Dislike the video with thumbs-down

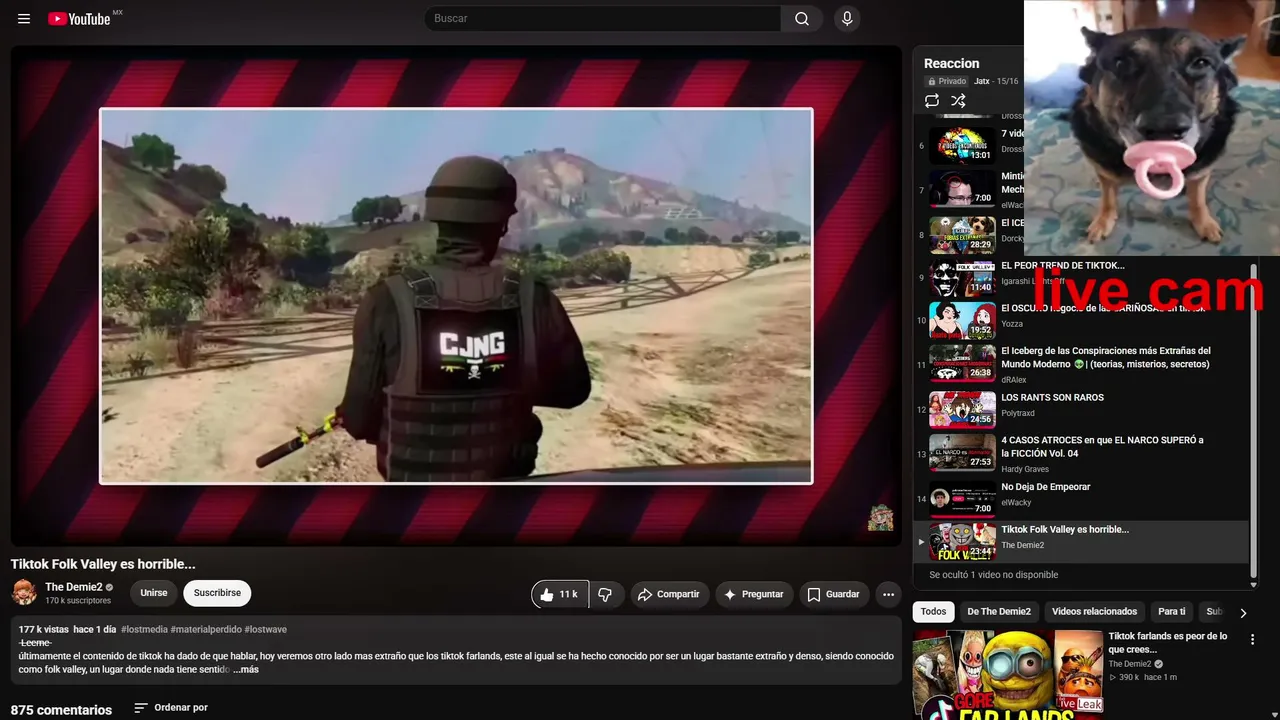click(x=605, y=594)
